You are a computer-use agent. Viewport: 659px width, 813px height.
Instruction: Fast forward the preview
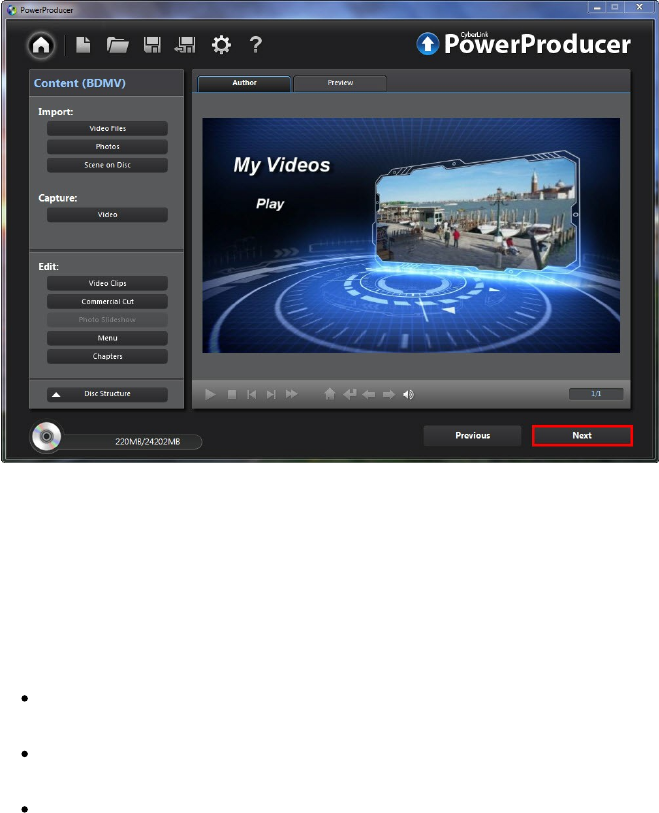[x=292, y=395]
